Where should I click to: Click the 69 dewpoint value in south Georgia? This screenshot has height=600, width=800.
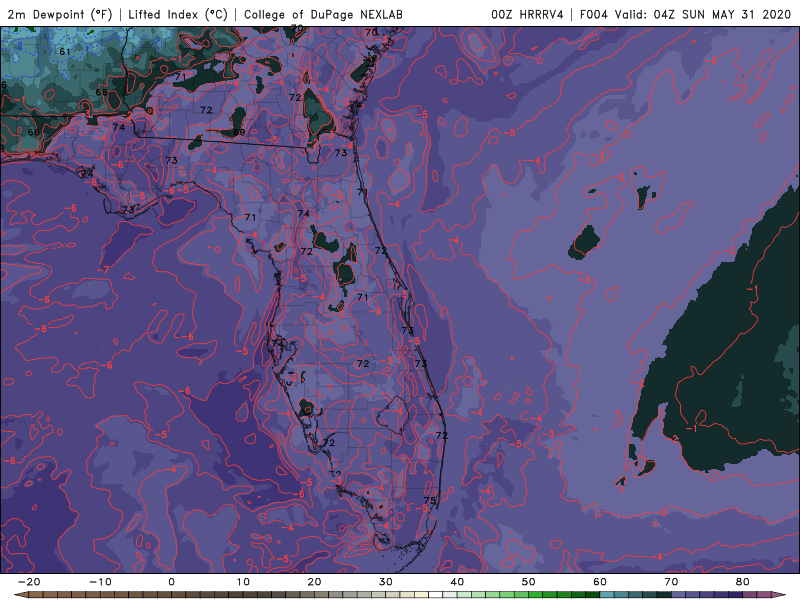[239, 132]
